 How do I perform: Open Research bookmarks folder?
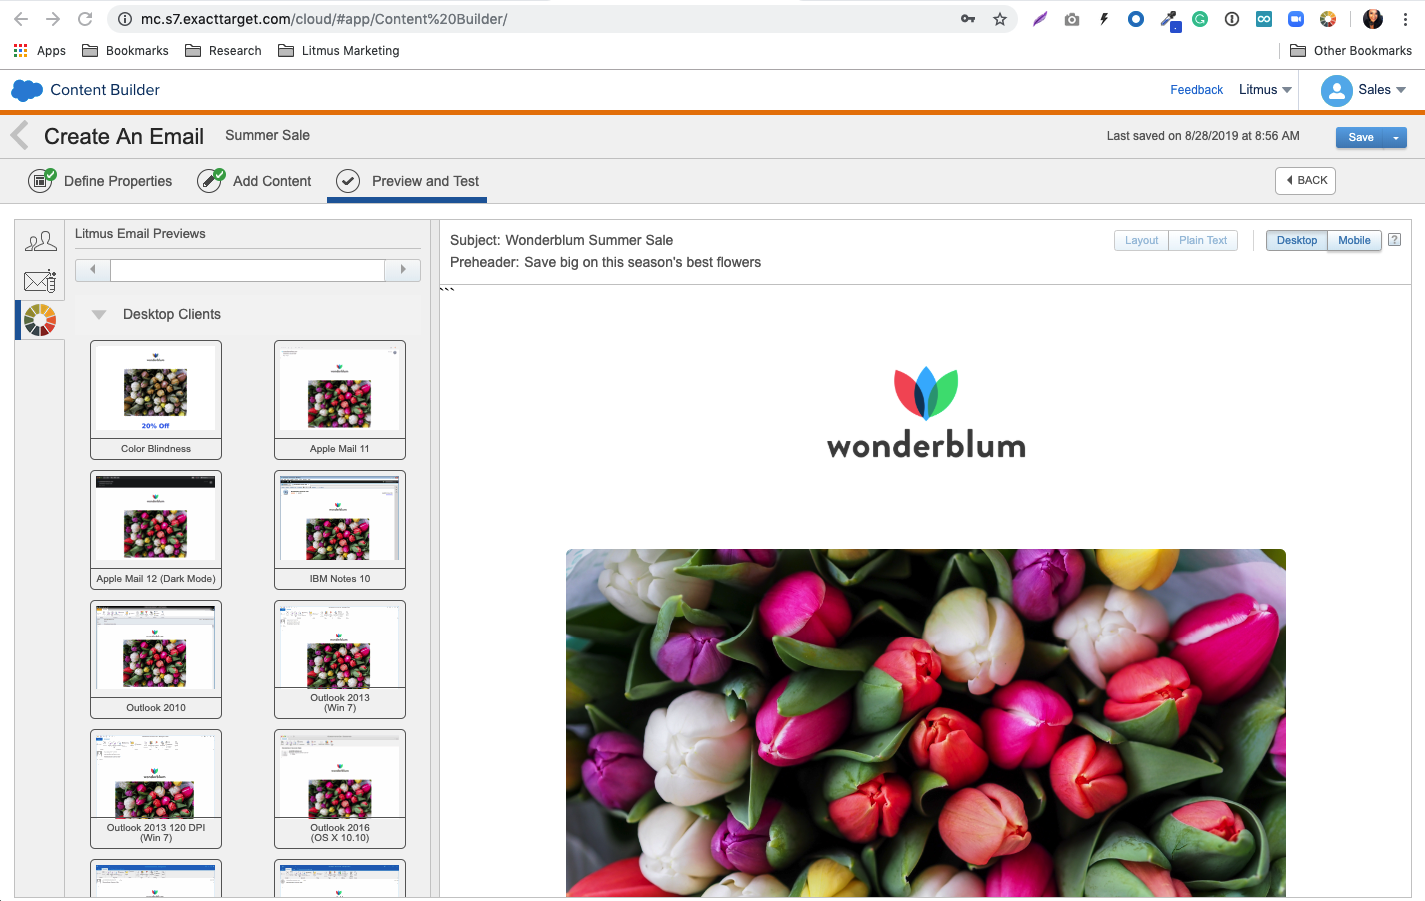pyautogui.click(x=223, y=50)
